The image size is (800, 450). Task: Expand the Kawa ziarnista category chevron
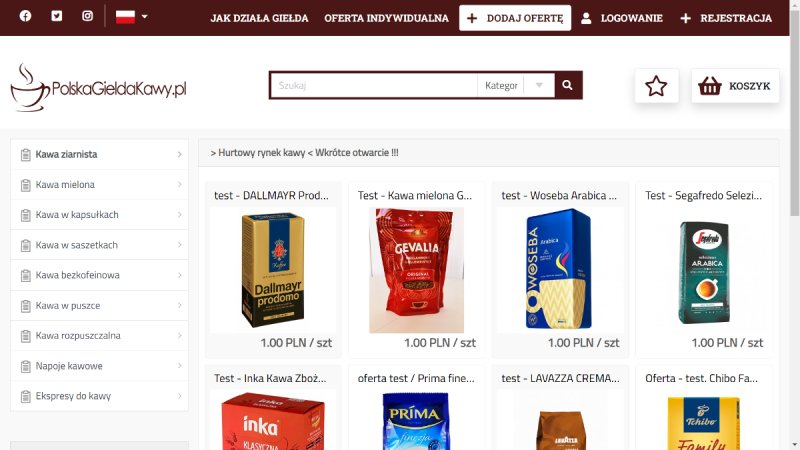180,154
